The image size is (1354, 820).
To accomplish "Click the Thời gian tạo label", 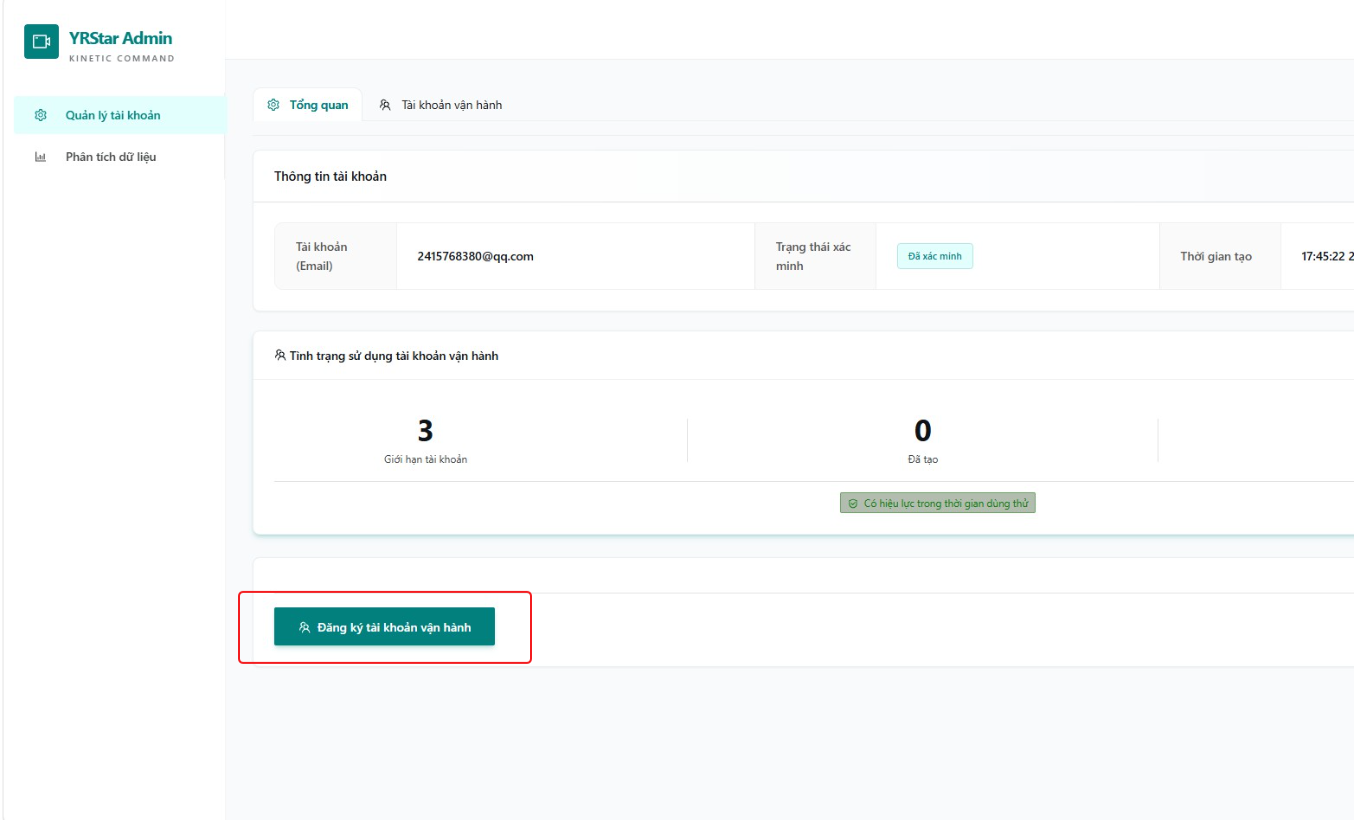I will (x=1216, y=256).
